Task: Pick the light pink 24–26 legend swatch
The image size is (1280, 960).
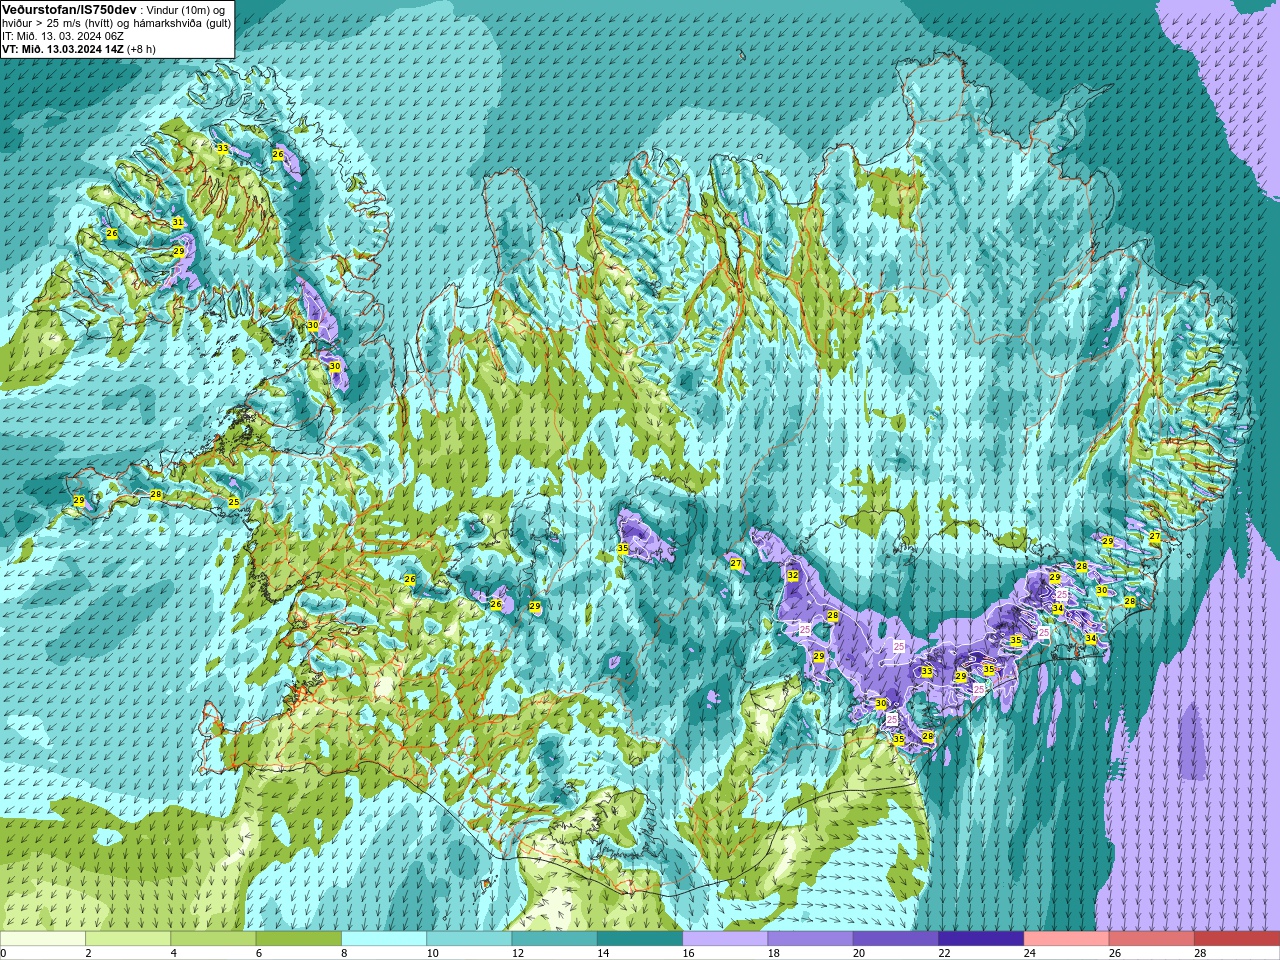Action: click(x=1067, y=939)
